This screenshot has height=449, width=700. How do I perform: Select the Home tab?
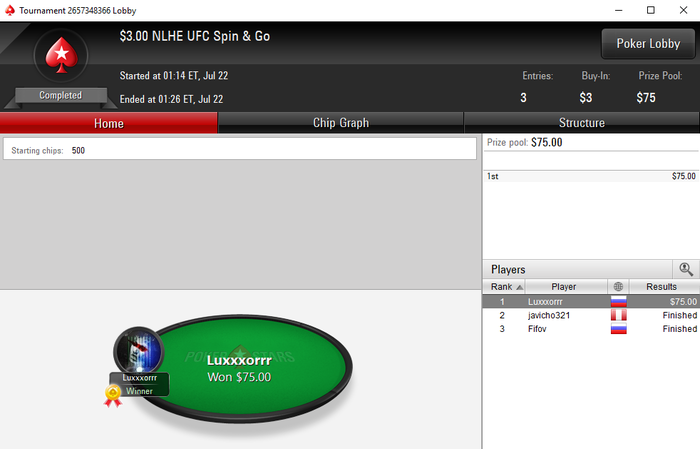[108, 123]
